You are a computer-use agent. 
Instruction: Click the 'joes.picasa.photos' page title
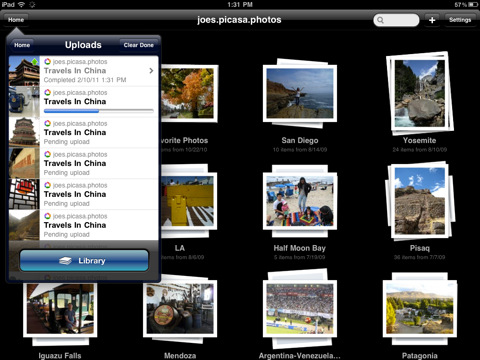click(x=239, y=20)
